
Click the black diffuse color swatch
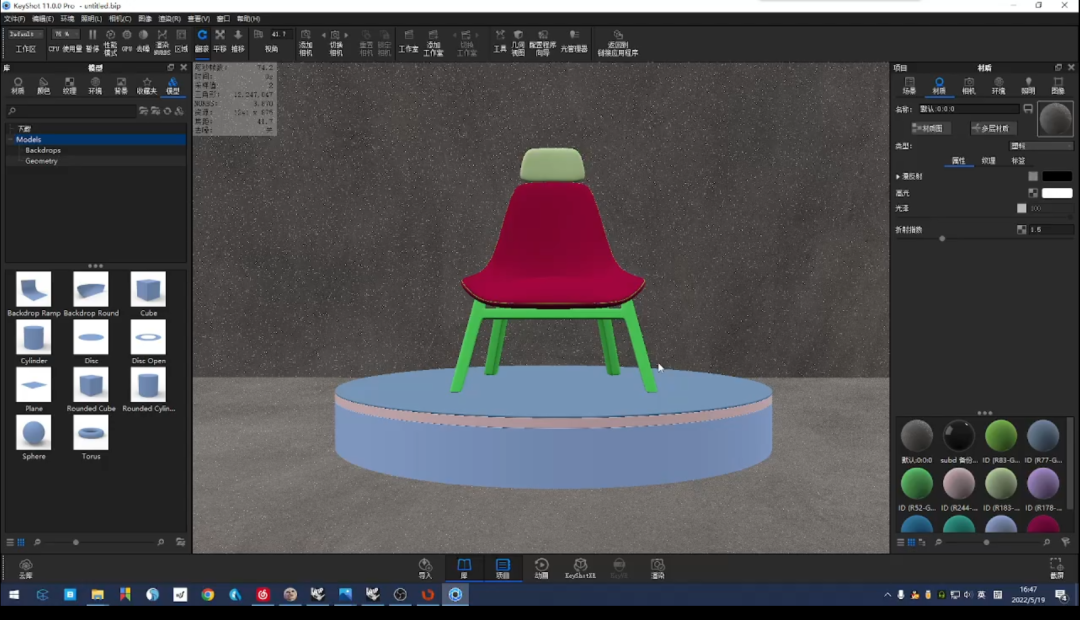click(1057, 176)
